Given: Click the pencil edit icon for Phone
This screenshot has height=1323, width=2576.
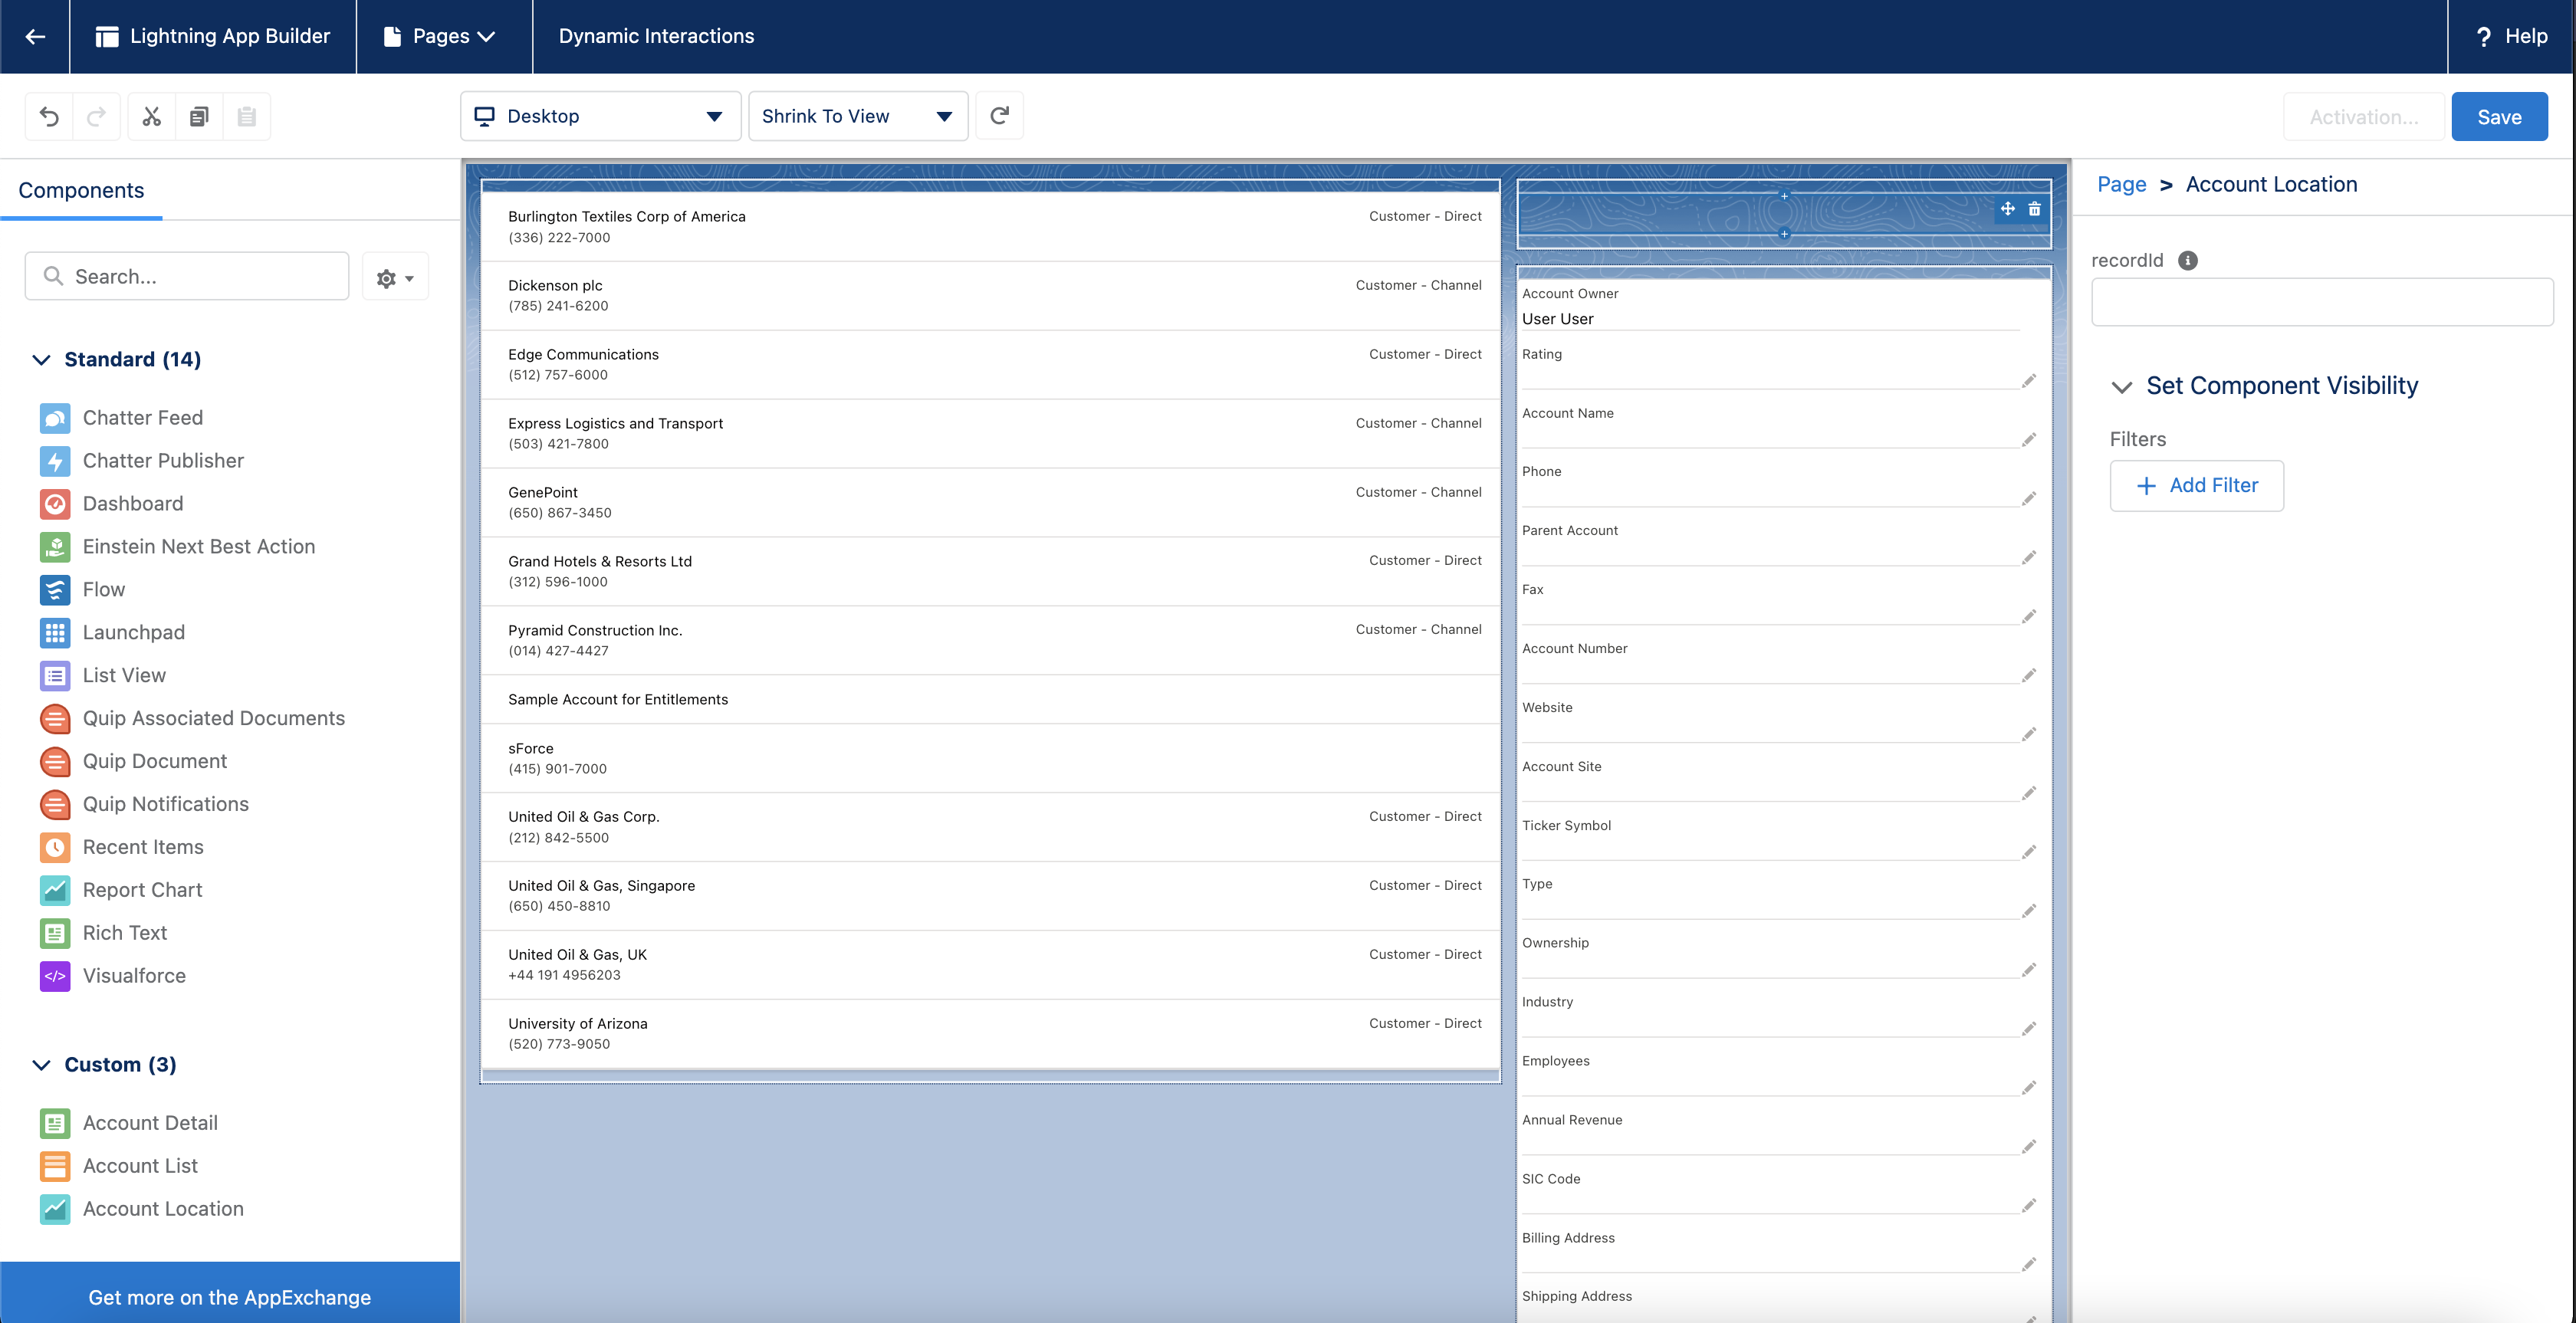Looking at the screenshot, I should tap(2029, 499).
